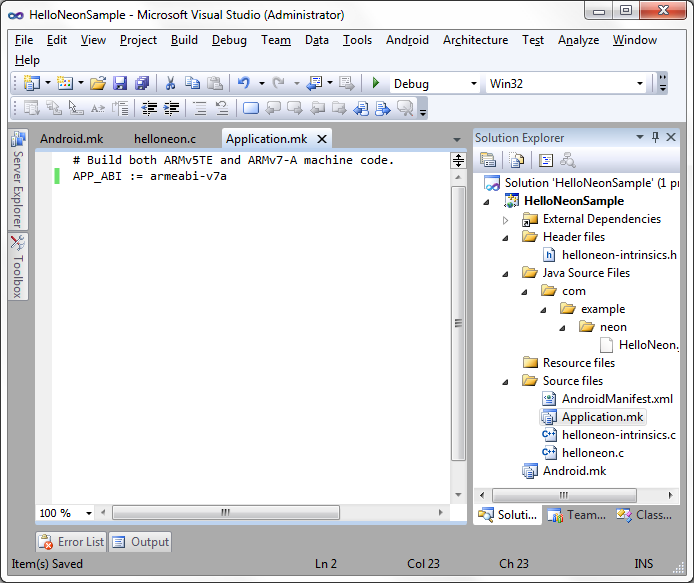Collapse the Header files folder
Screen dimensions: 694x583
(x=505, y=238)
